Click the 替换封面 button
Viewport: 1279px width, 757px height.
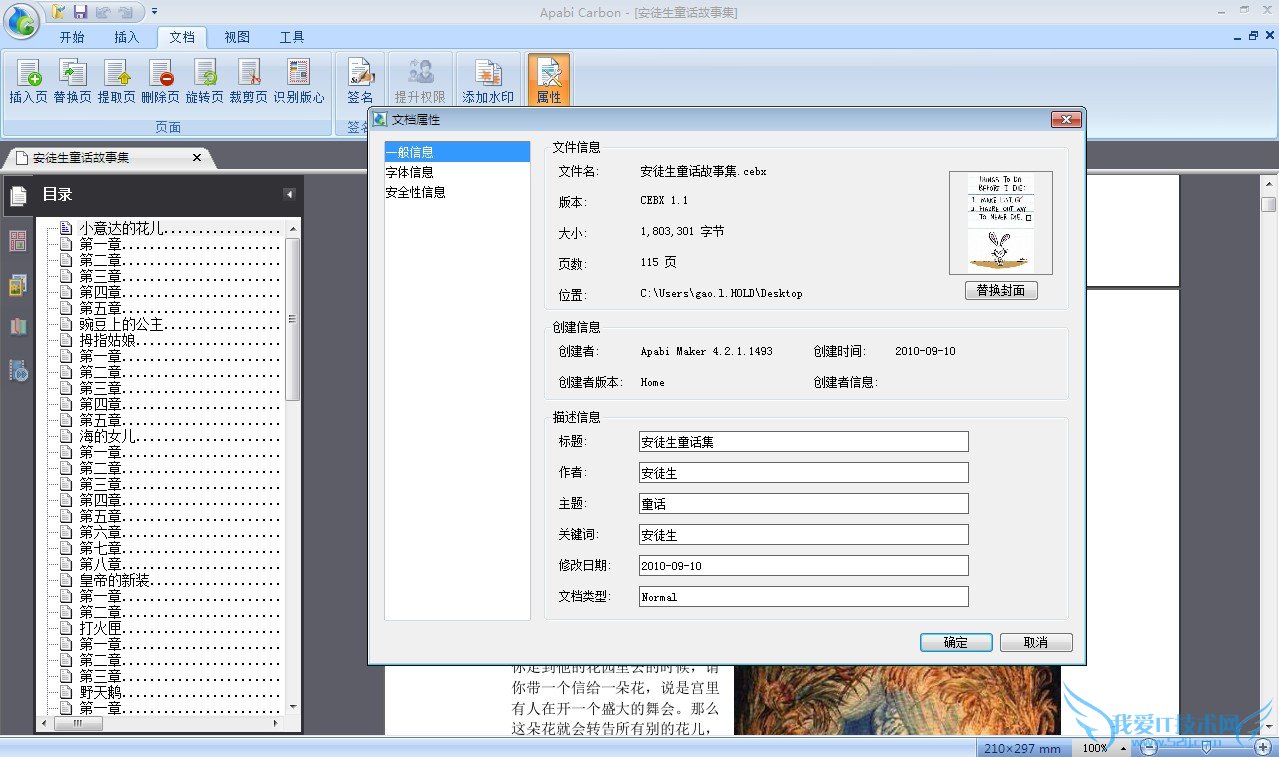point(1001,290)
